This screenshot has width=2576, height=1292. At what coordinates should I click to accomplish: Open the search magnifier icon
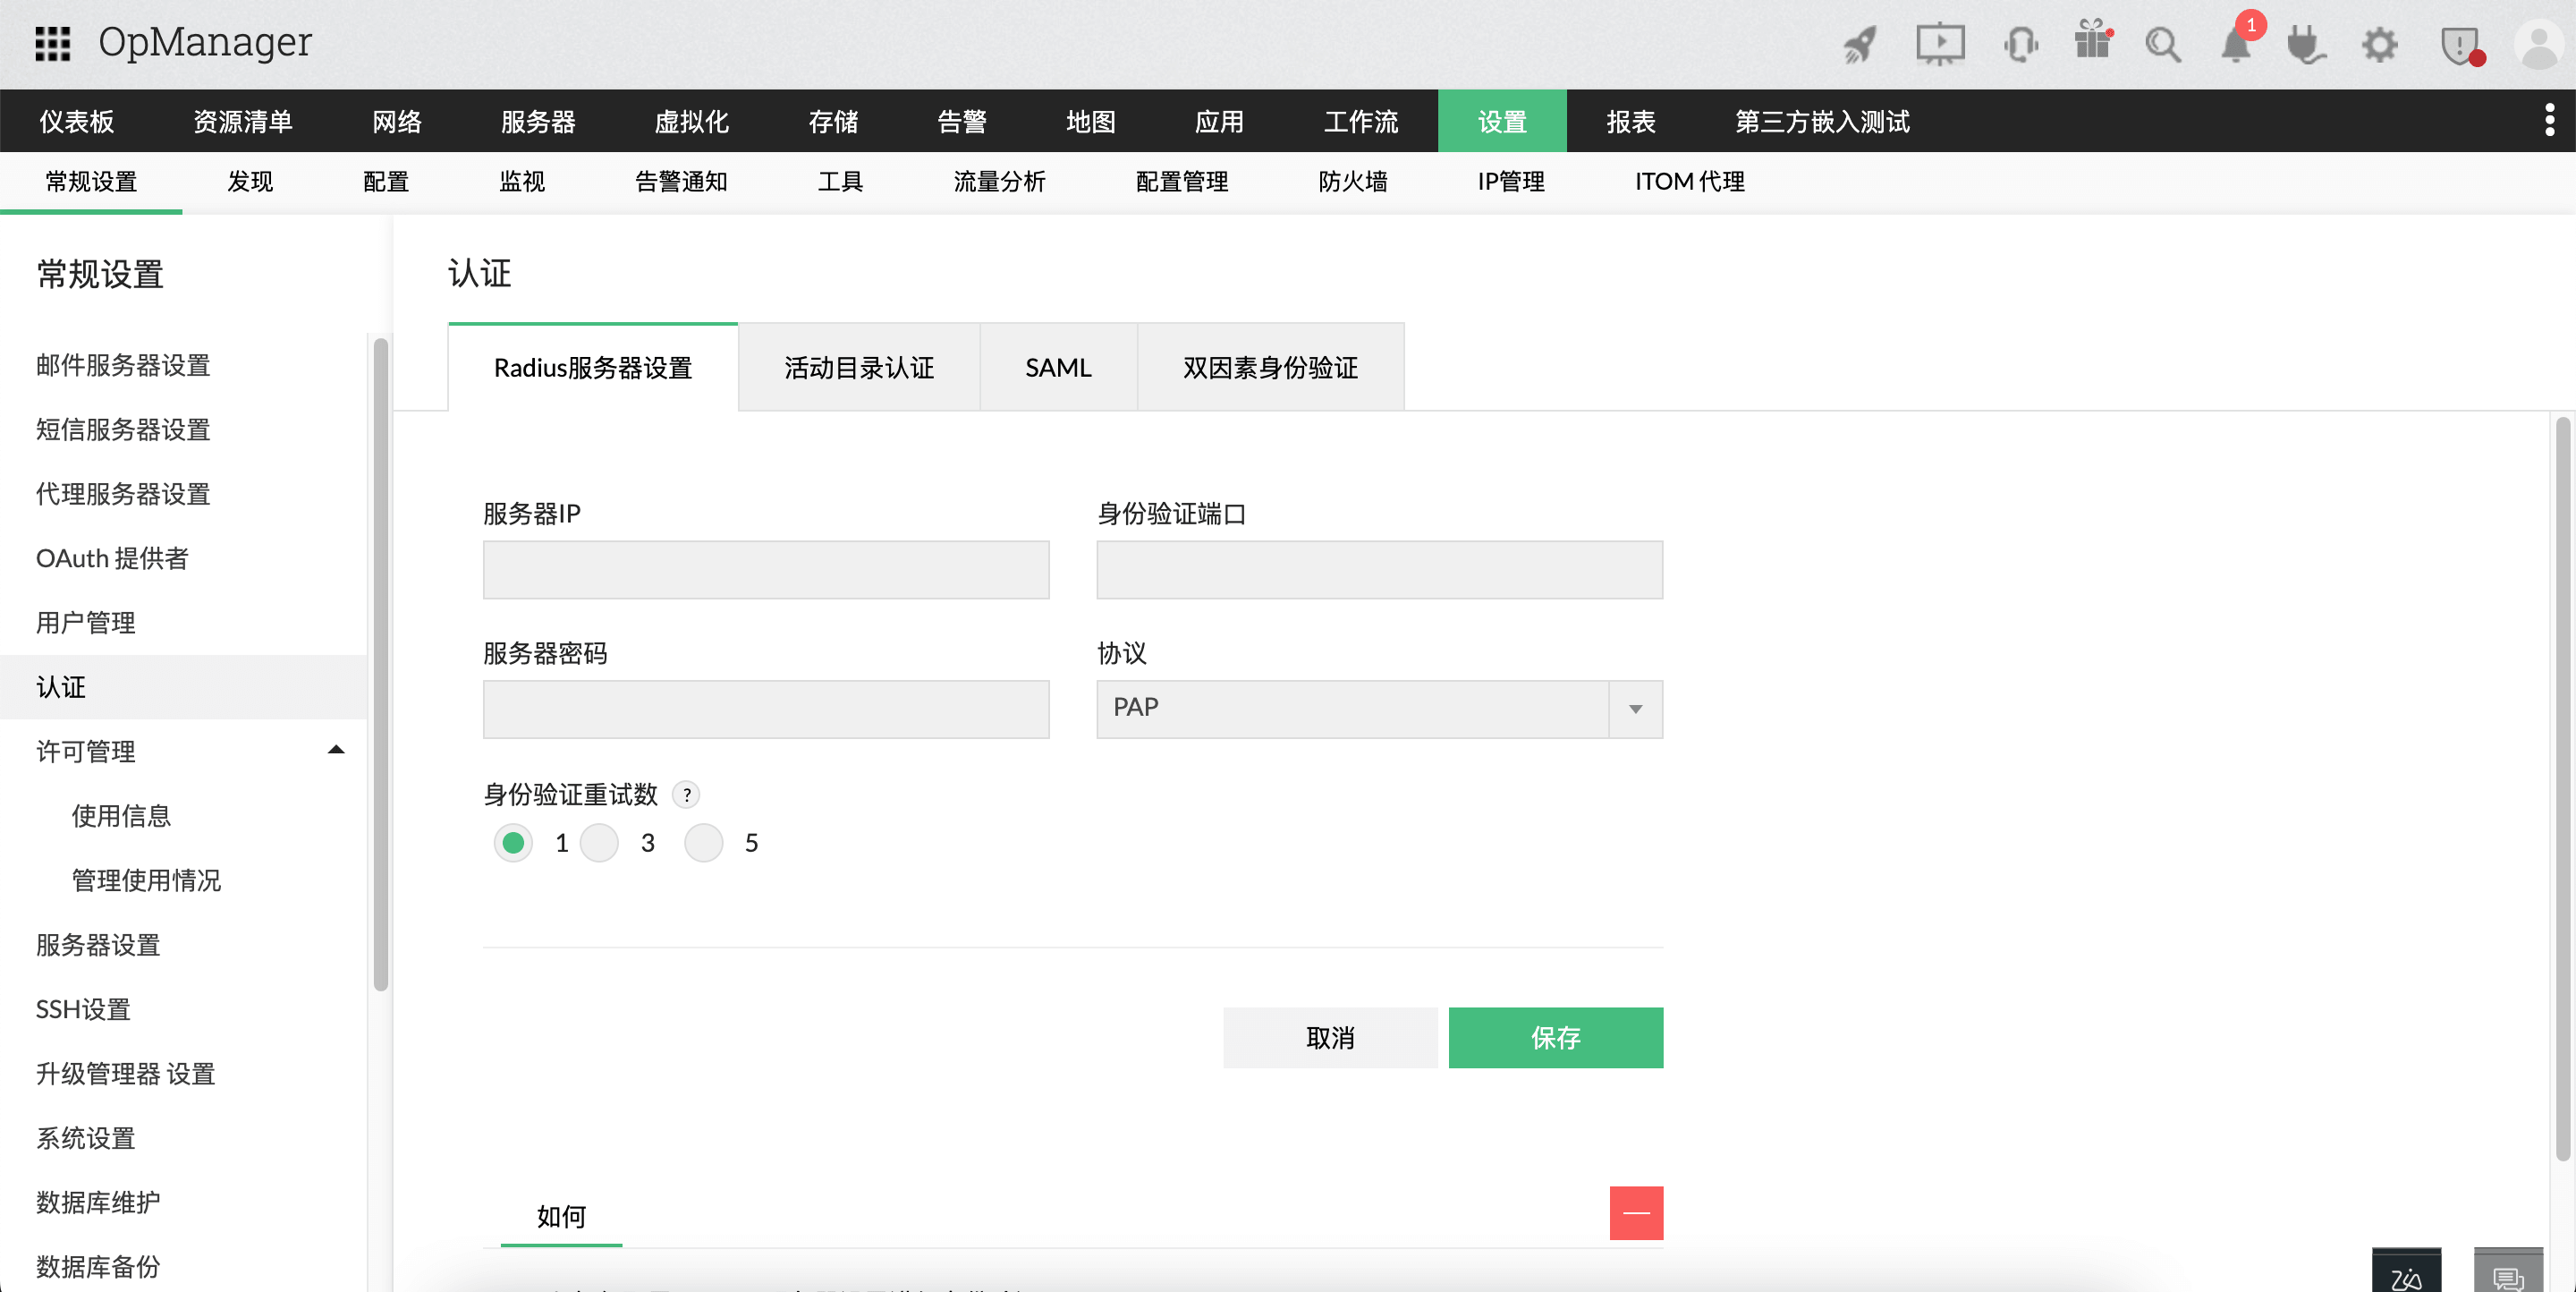coord(2163,44)
